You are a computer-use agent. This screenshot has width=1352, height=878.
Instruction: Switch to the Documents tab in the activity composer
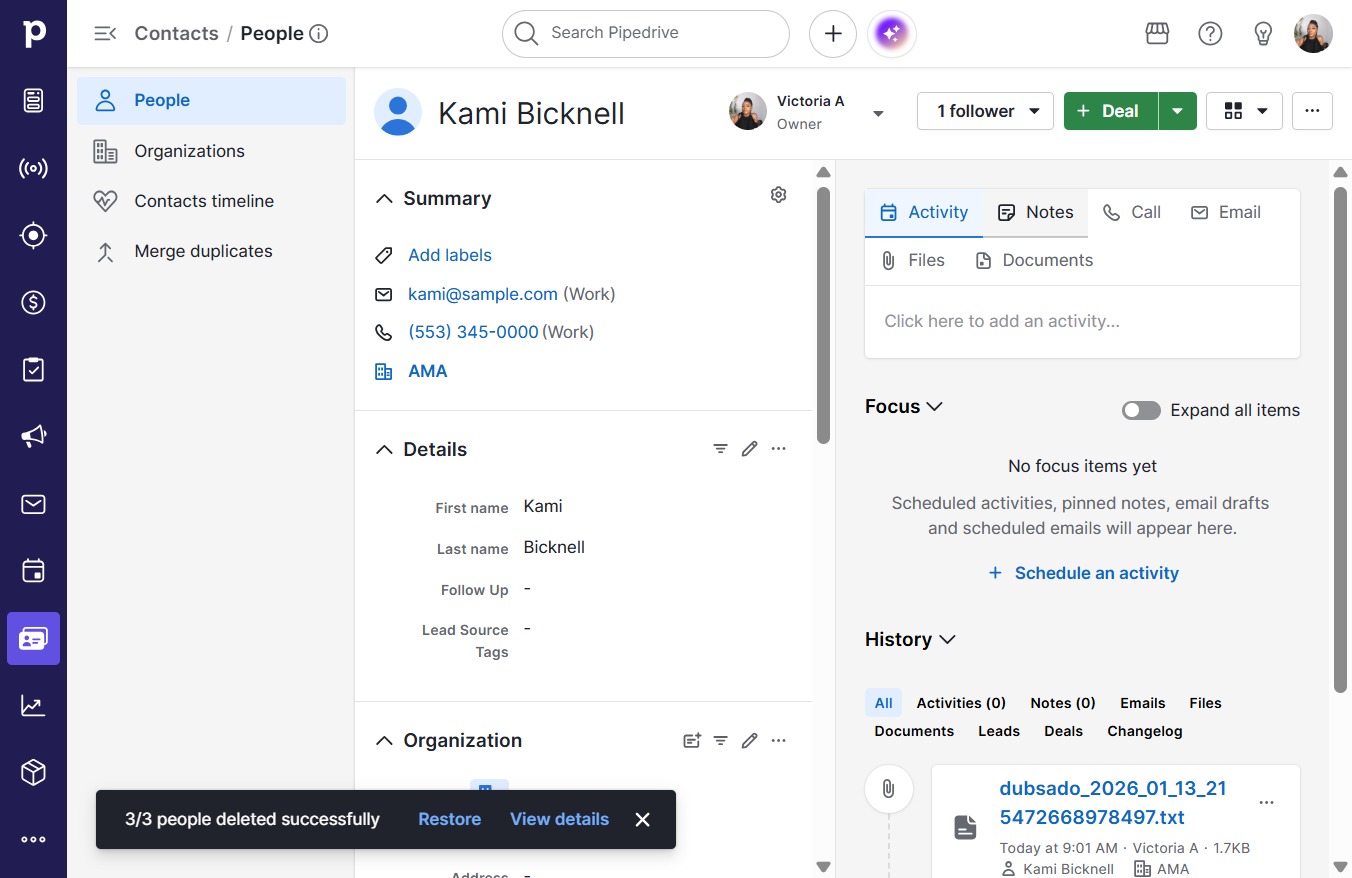click(1034, 260)
